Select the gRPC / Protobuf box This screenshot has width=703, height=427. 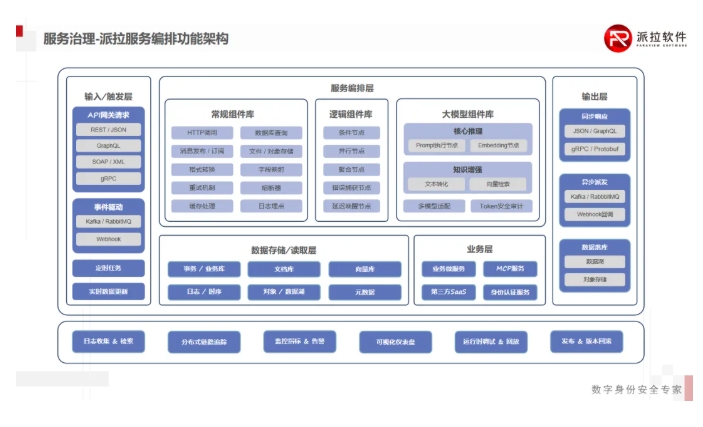pyautogui.click(x=595, y=149)
